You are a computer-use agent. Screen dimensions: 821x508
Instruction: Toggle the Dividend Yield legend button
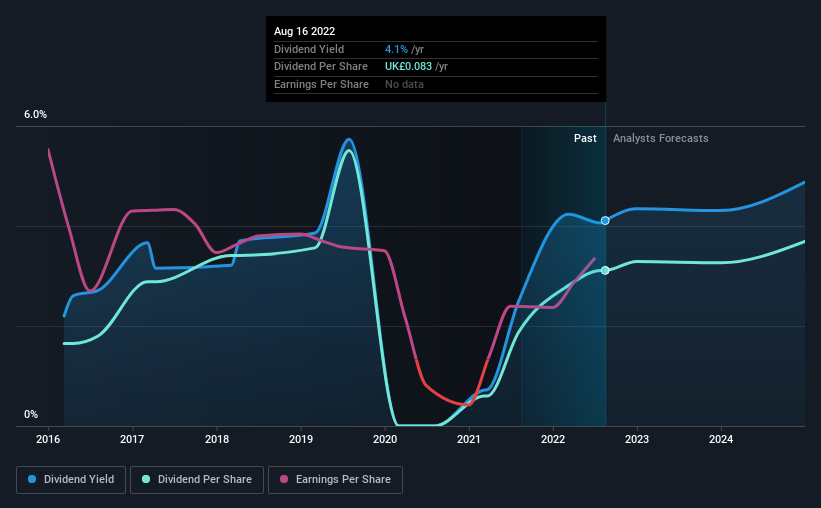[71, 480]
